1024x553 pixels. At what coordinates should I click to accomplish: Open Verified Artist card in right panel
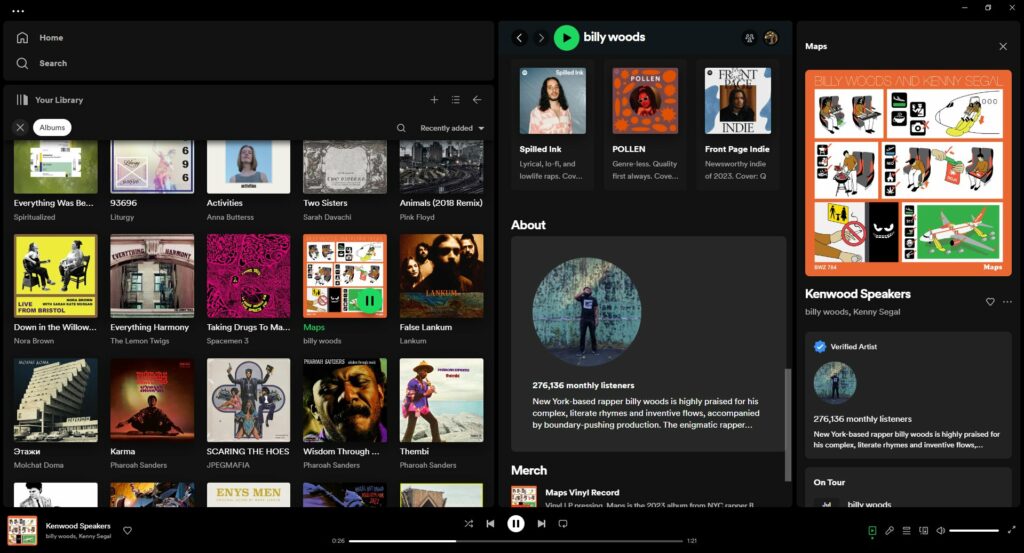tap(908, 395)
